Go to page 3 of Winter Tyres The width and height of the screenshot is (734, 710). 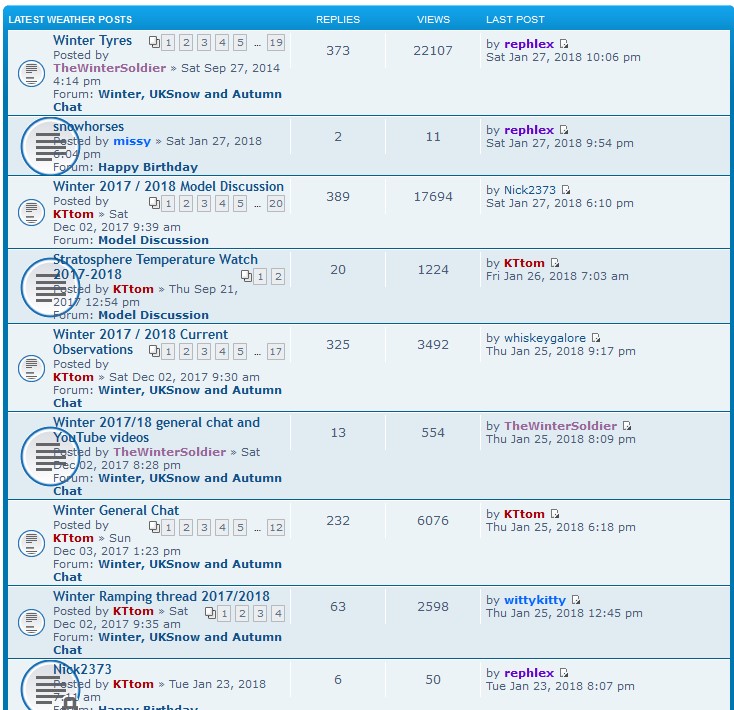pos(204,43)
